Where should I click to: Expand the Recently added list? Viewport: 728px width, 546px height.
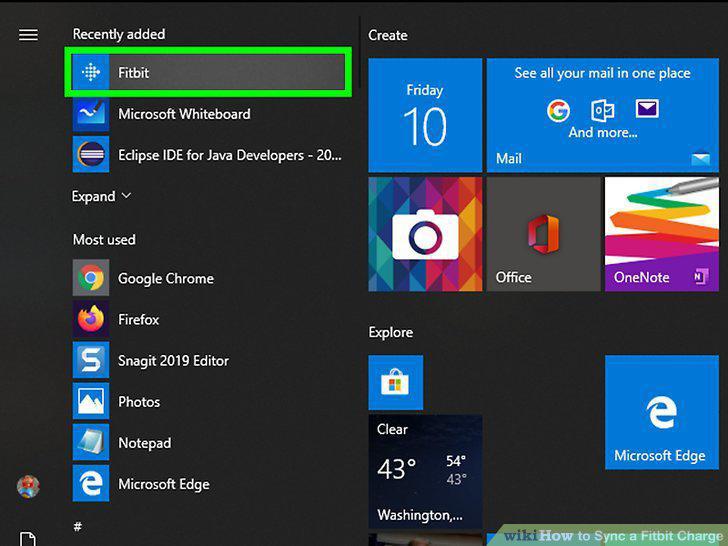101,196
